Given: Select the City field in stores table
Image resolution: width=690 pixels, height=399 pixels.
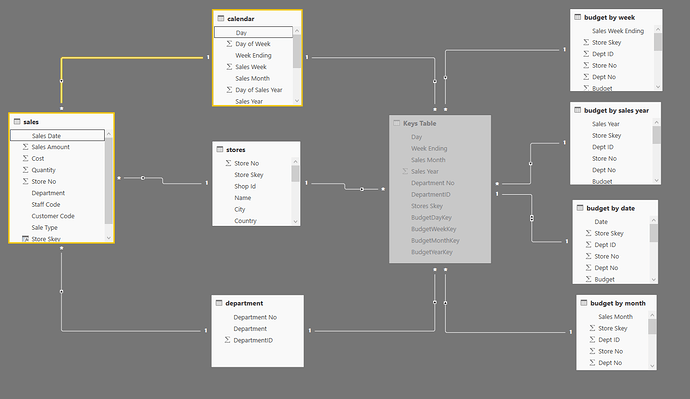Looking at the screenshot, I should [239, 209].
